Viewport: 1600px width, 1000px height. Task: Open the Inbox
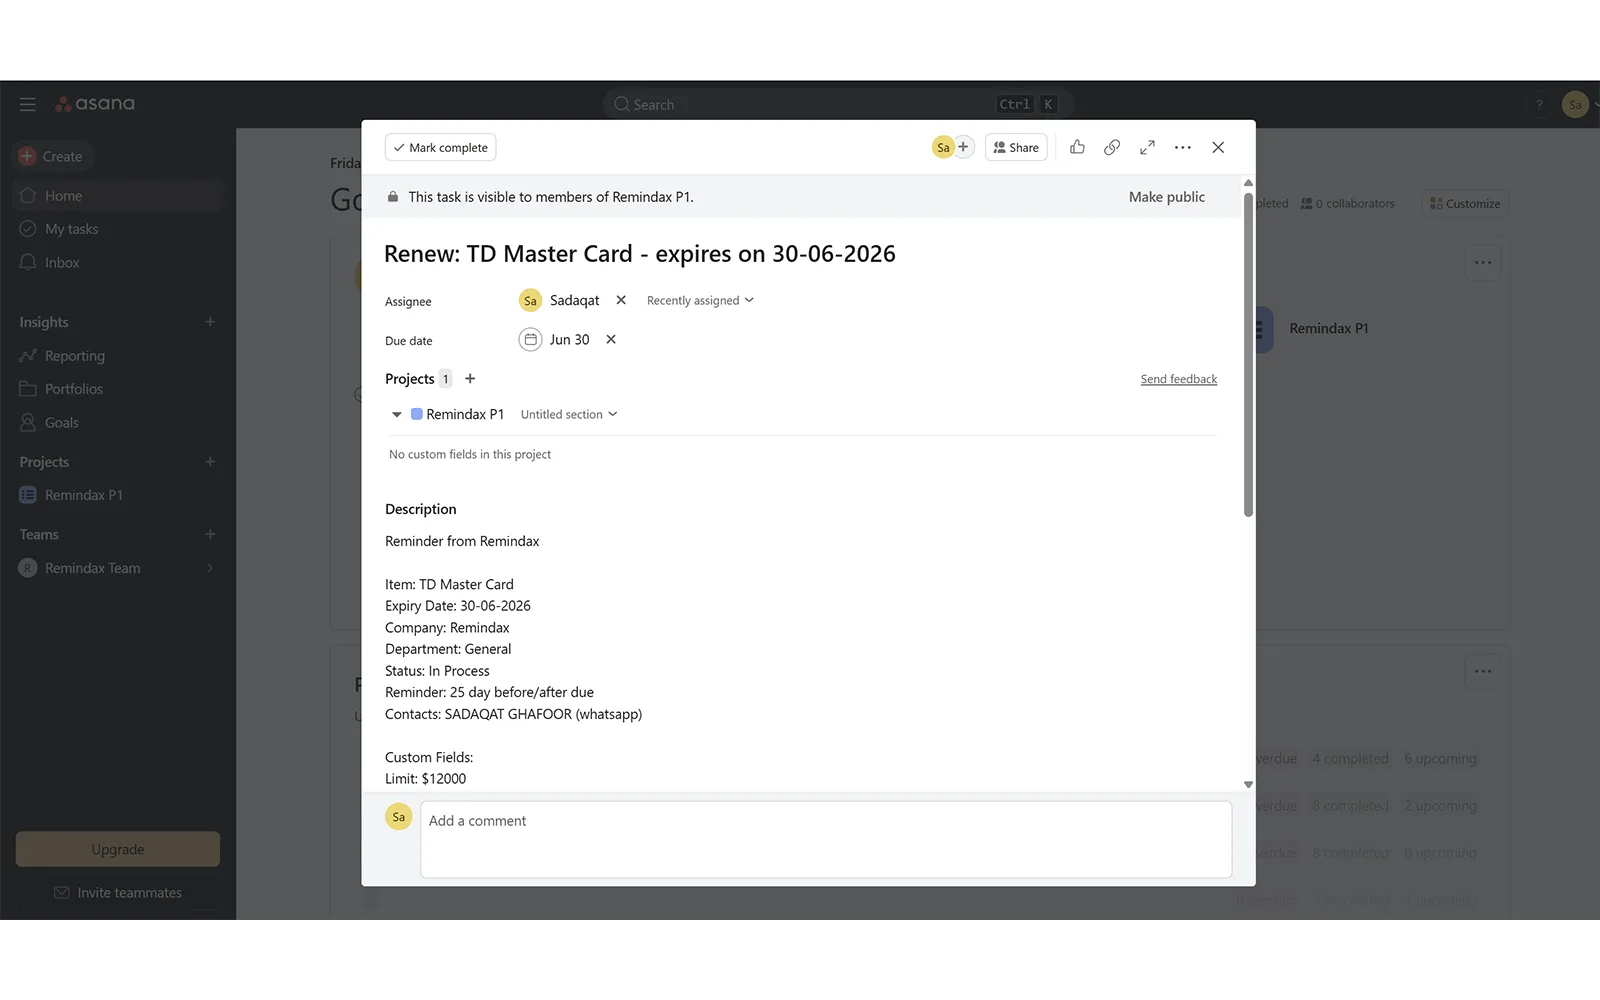[118, 263]
